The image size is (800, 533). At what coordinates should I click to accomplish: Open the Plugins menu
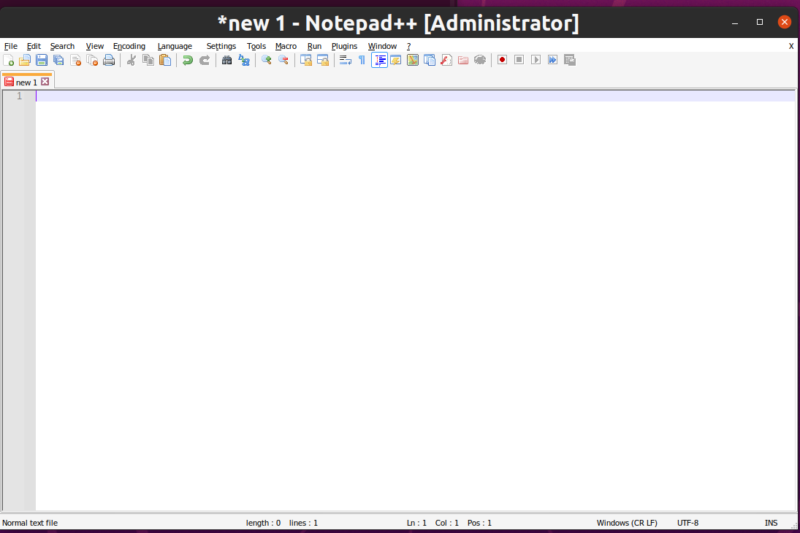(344, 46)
